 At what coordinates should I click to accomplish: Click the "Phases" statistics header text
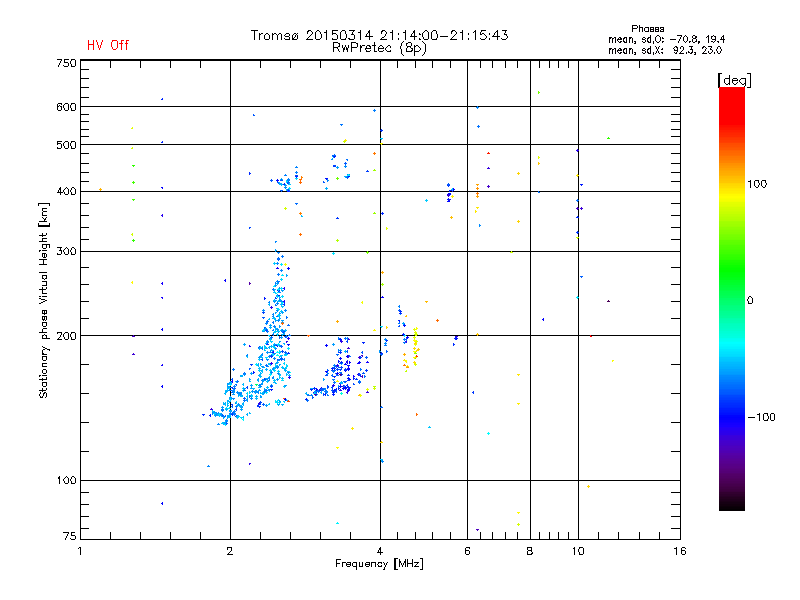pos(647,29)
